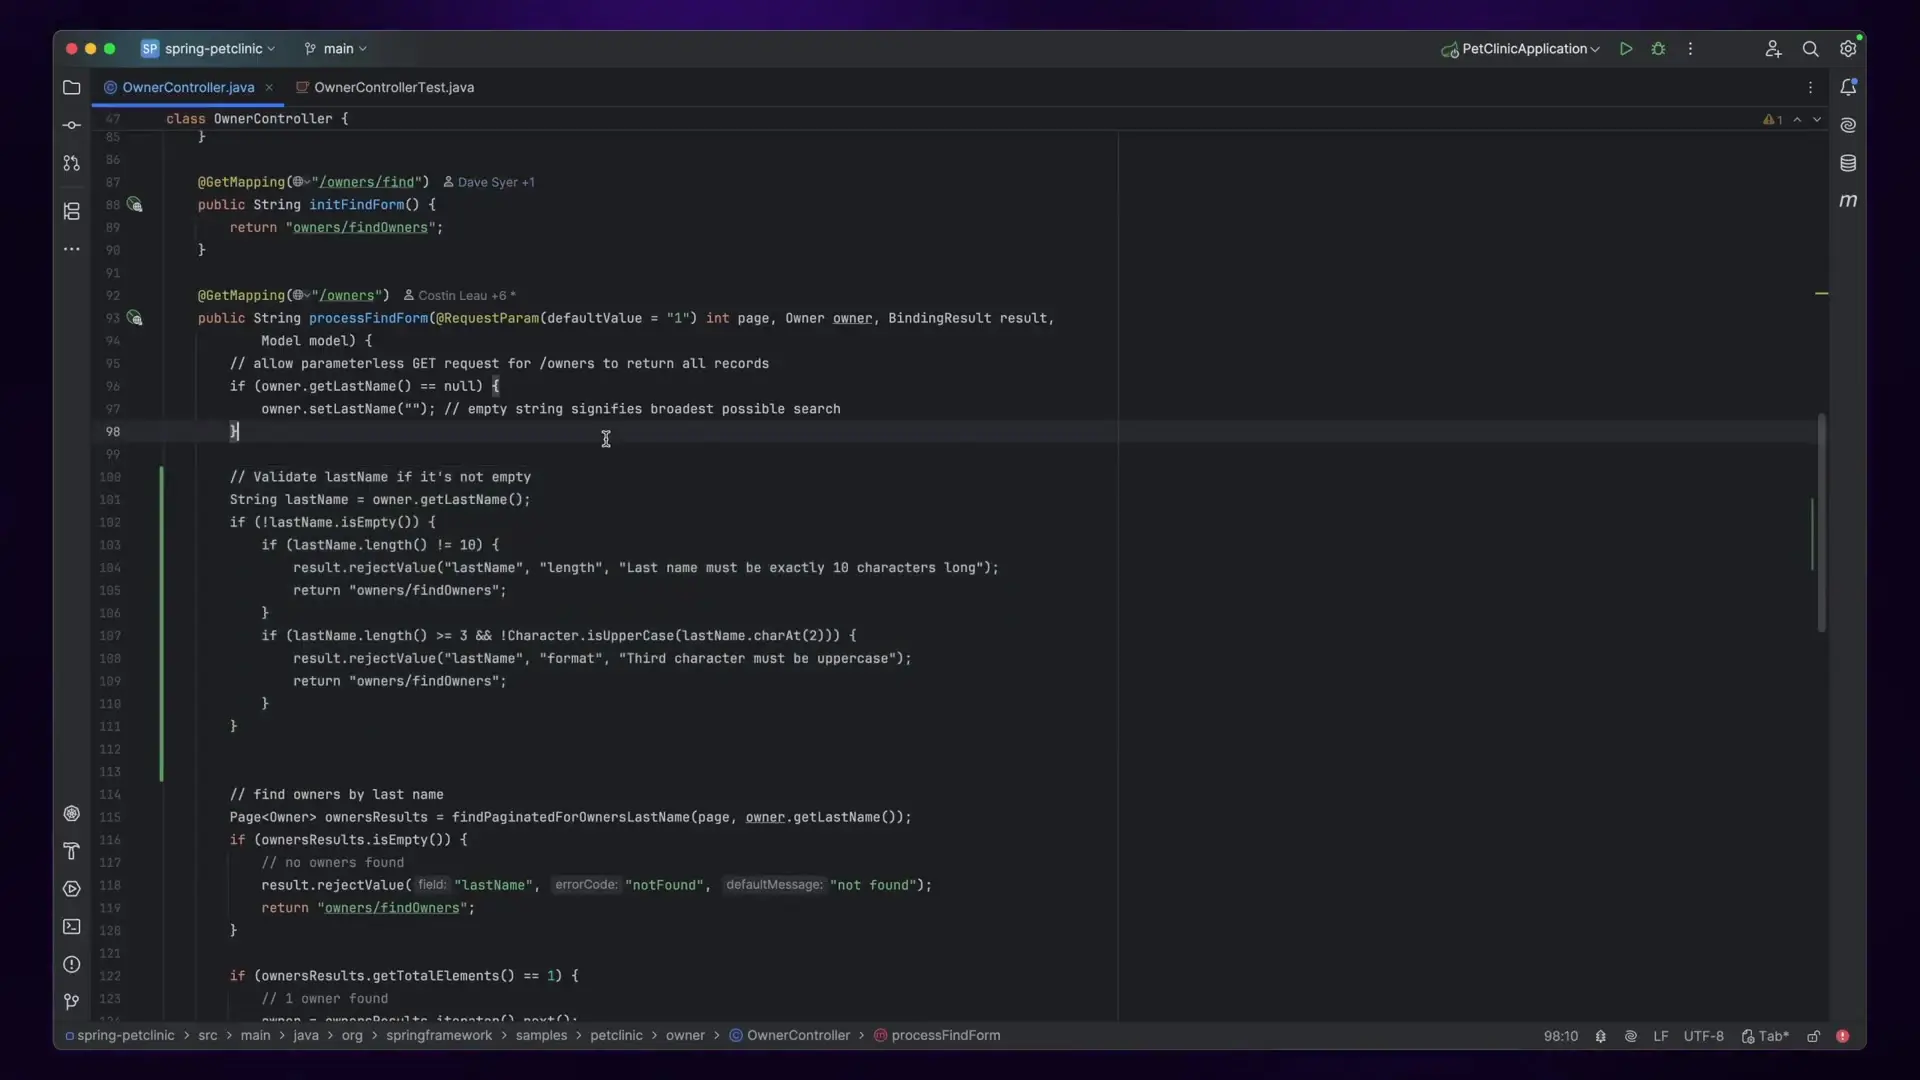Open the Git tool window
This screenshot has height=1080, width=1920.
(x=71, y=1001)
